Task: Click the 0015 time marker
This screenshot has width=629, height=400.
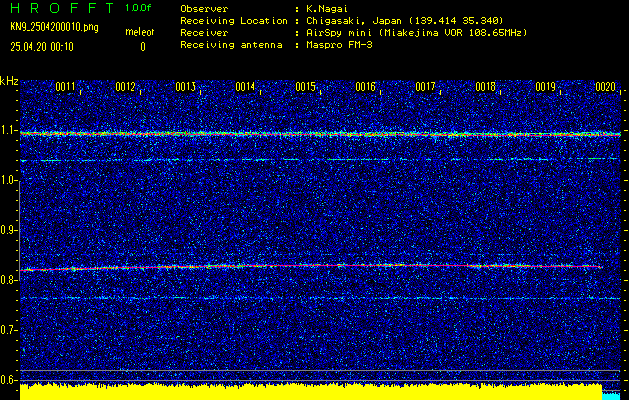Action: pos(305,87)
